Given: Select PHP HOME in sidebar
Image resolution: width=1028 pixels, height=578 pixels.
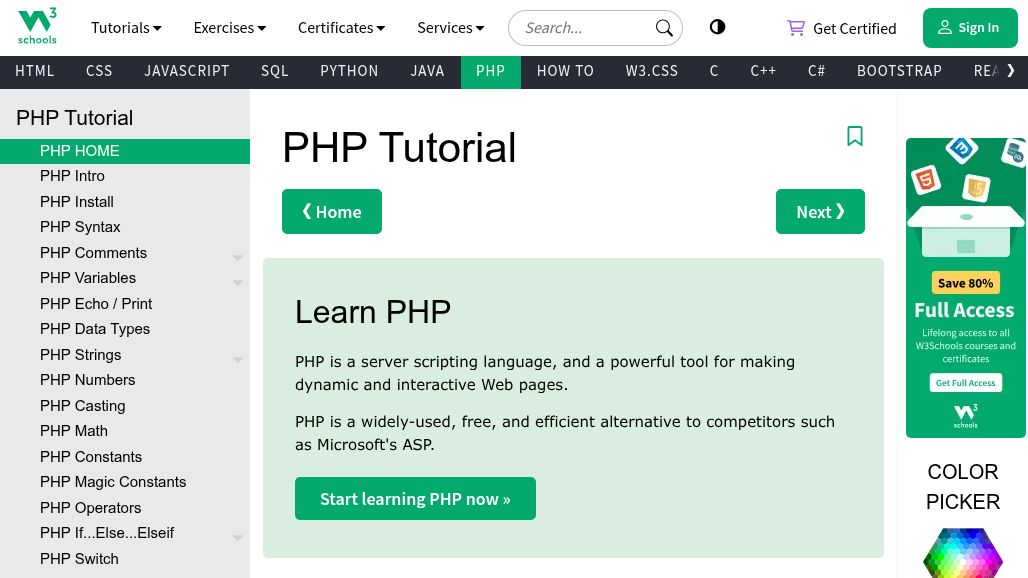Looking at the screenshot, I should [x=125, y=151].
